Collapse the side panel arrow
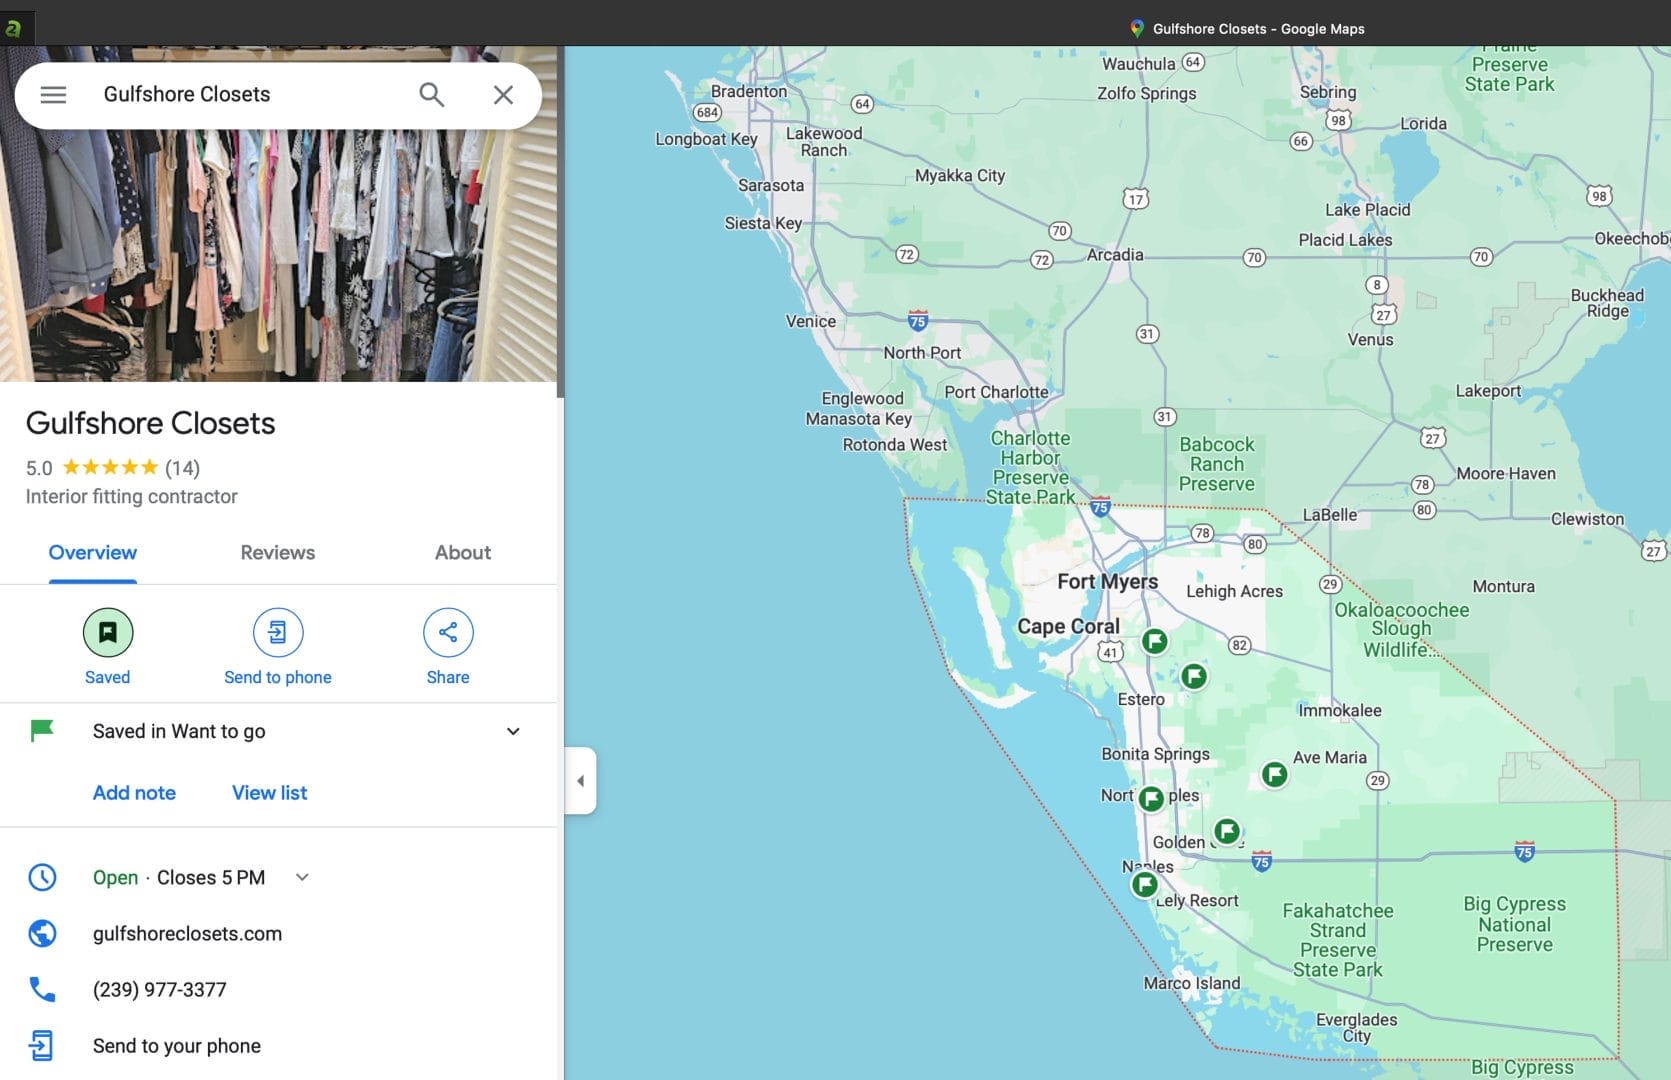 [580, 781]
